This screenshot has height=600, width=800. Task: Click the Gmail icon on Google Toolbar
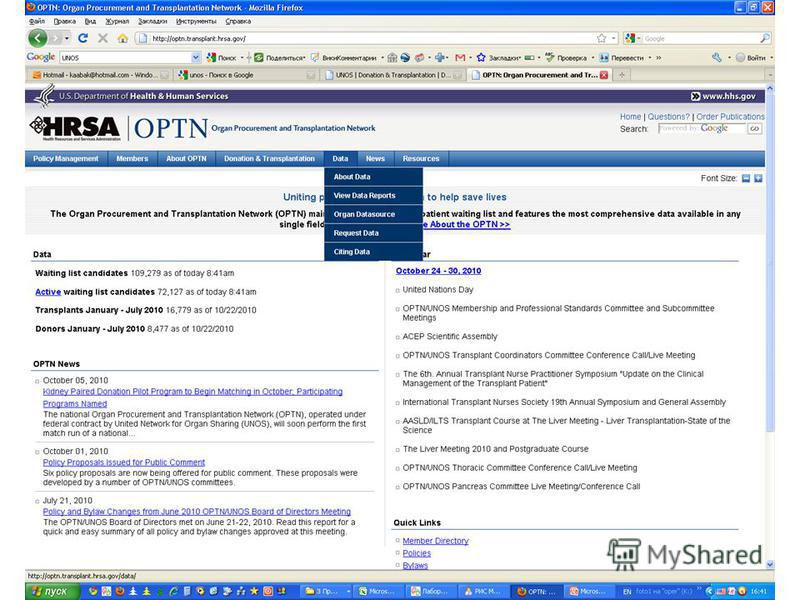click(x=460, y=58)
